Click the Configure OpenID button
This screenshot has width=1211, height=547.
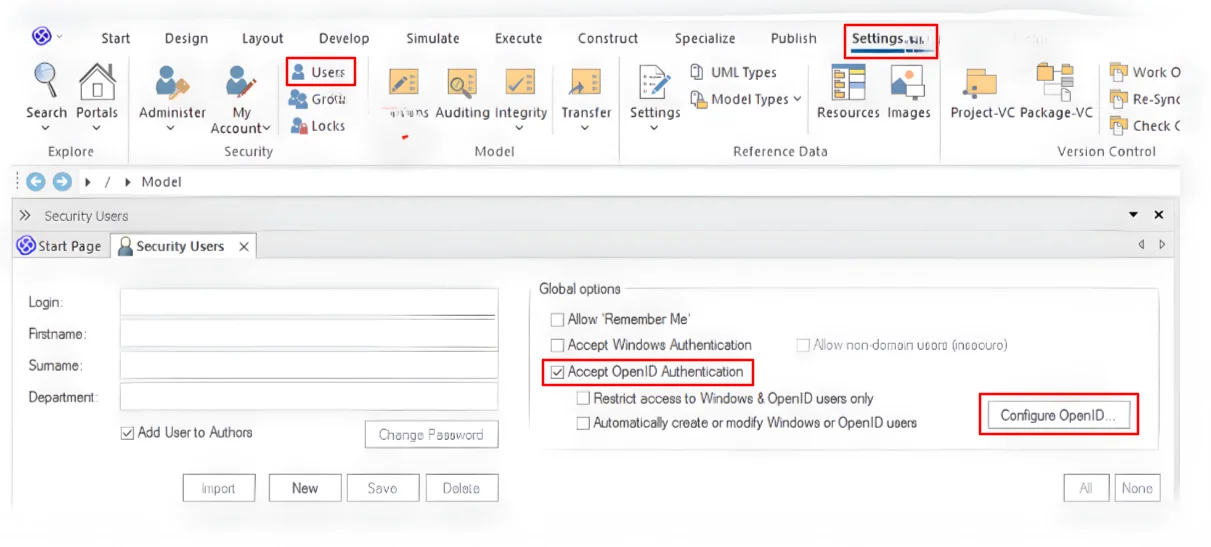[x=1058, y=415]
